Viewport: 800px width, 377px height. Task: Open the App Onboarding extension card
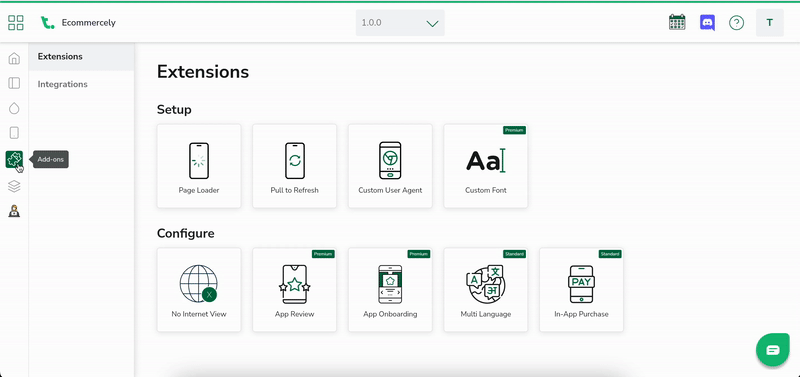click(x=390, y=290)
